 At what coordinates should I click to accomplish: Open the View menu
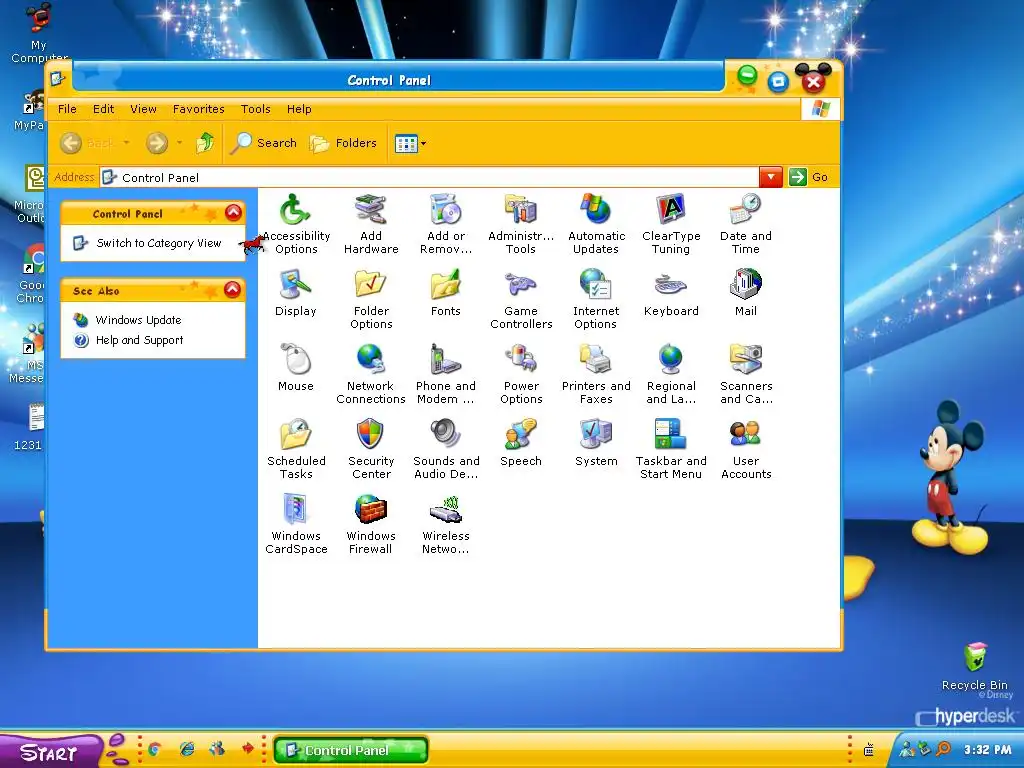143,109
